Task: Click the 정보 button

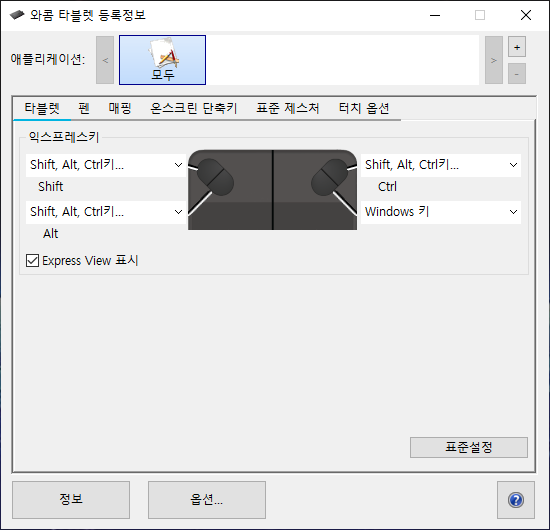Action: pyautogui.click(x=71, y=500)
